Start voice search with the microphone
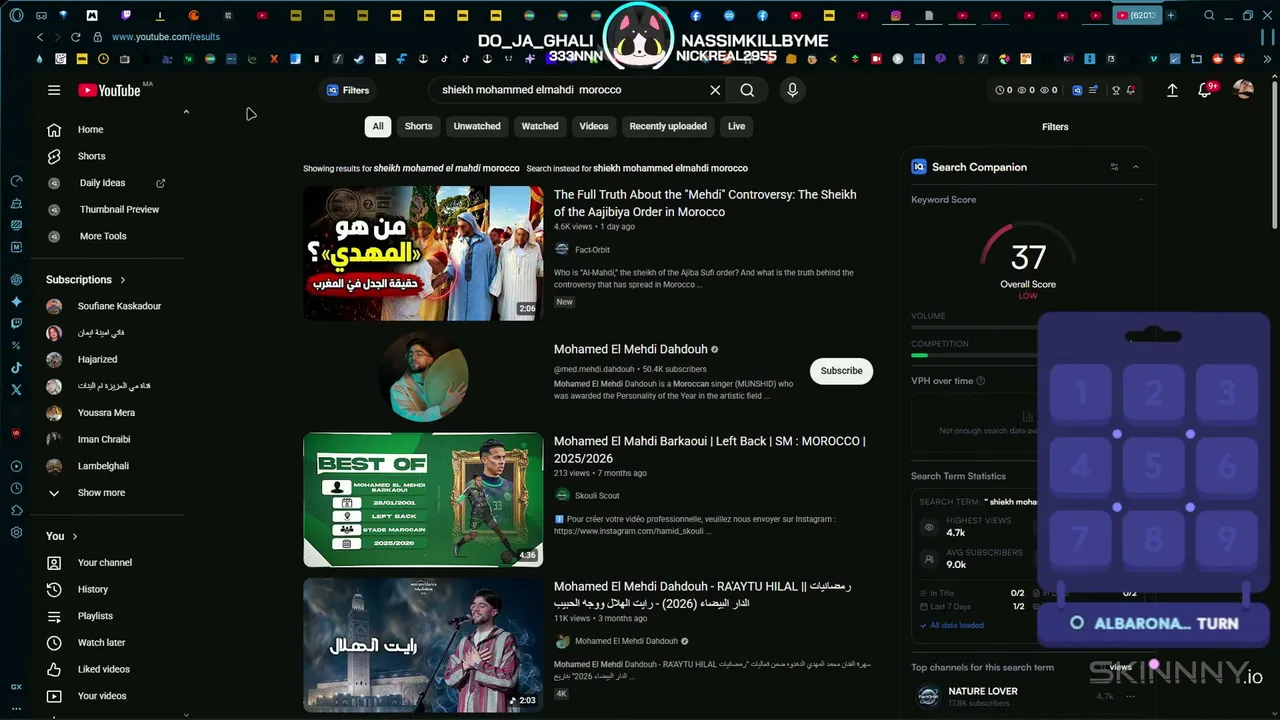The image size is (1280, 720). 792,90
